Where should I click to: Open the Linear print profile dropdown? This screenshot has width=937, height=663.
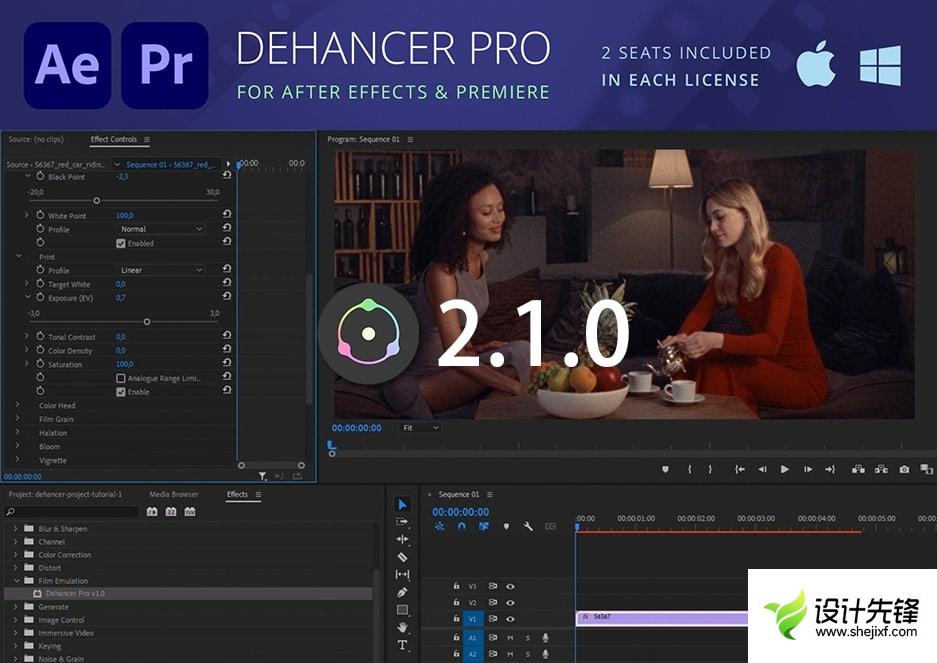click(x=161, y=270)
